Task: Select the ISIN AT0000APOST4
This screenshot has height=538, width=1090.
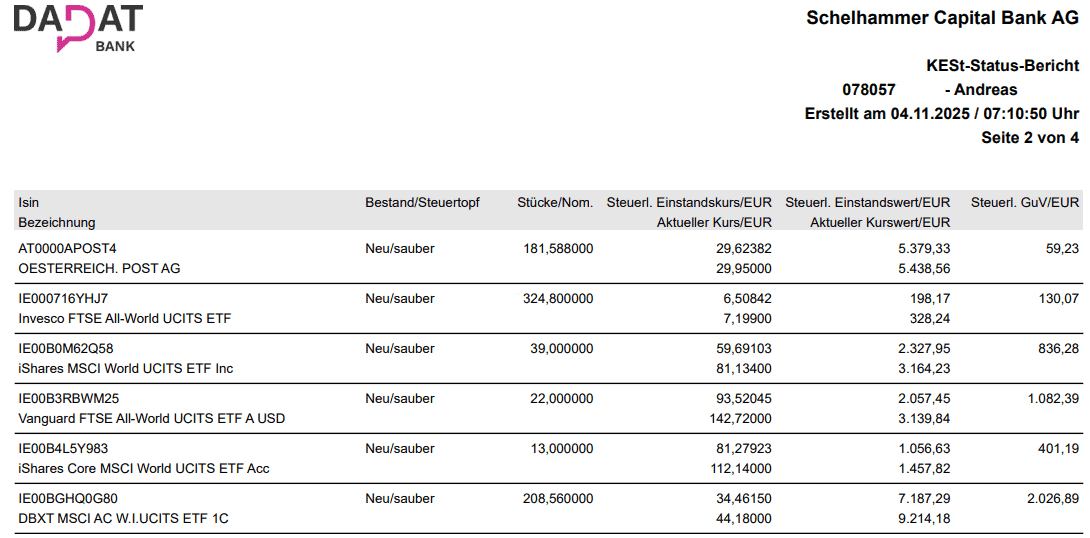Action: tap(68, 248)
